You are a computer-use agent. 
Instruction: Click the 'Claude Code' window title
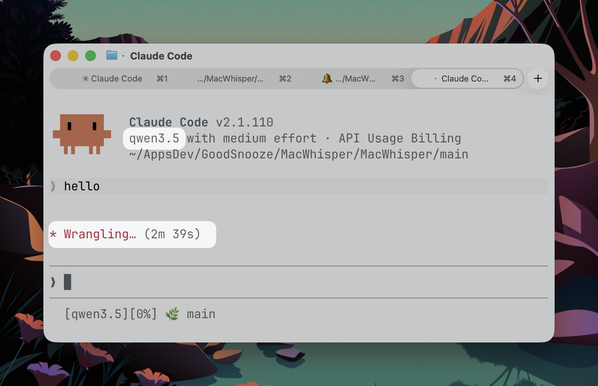click(161, 56)
